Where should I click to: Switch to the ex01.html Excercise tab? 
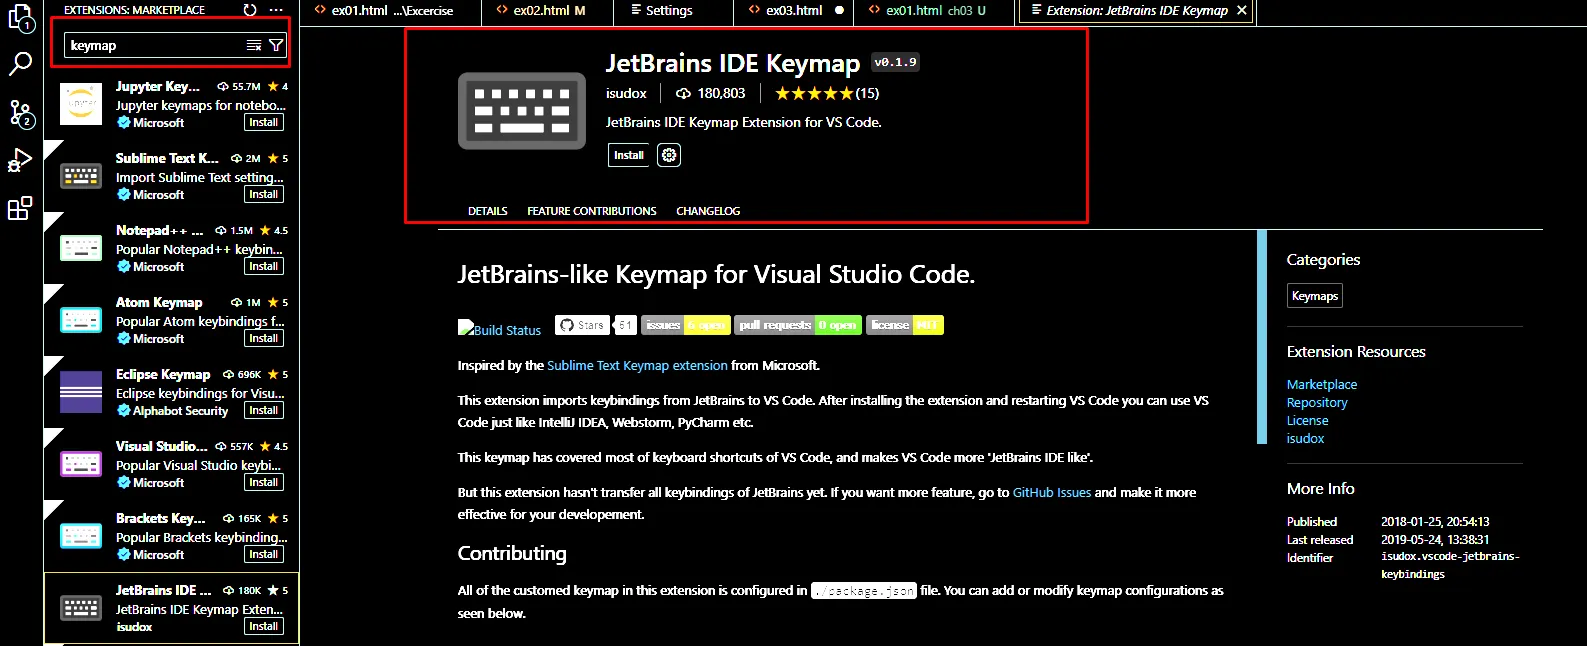pyautogui.click(x=390, y=11)
